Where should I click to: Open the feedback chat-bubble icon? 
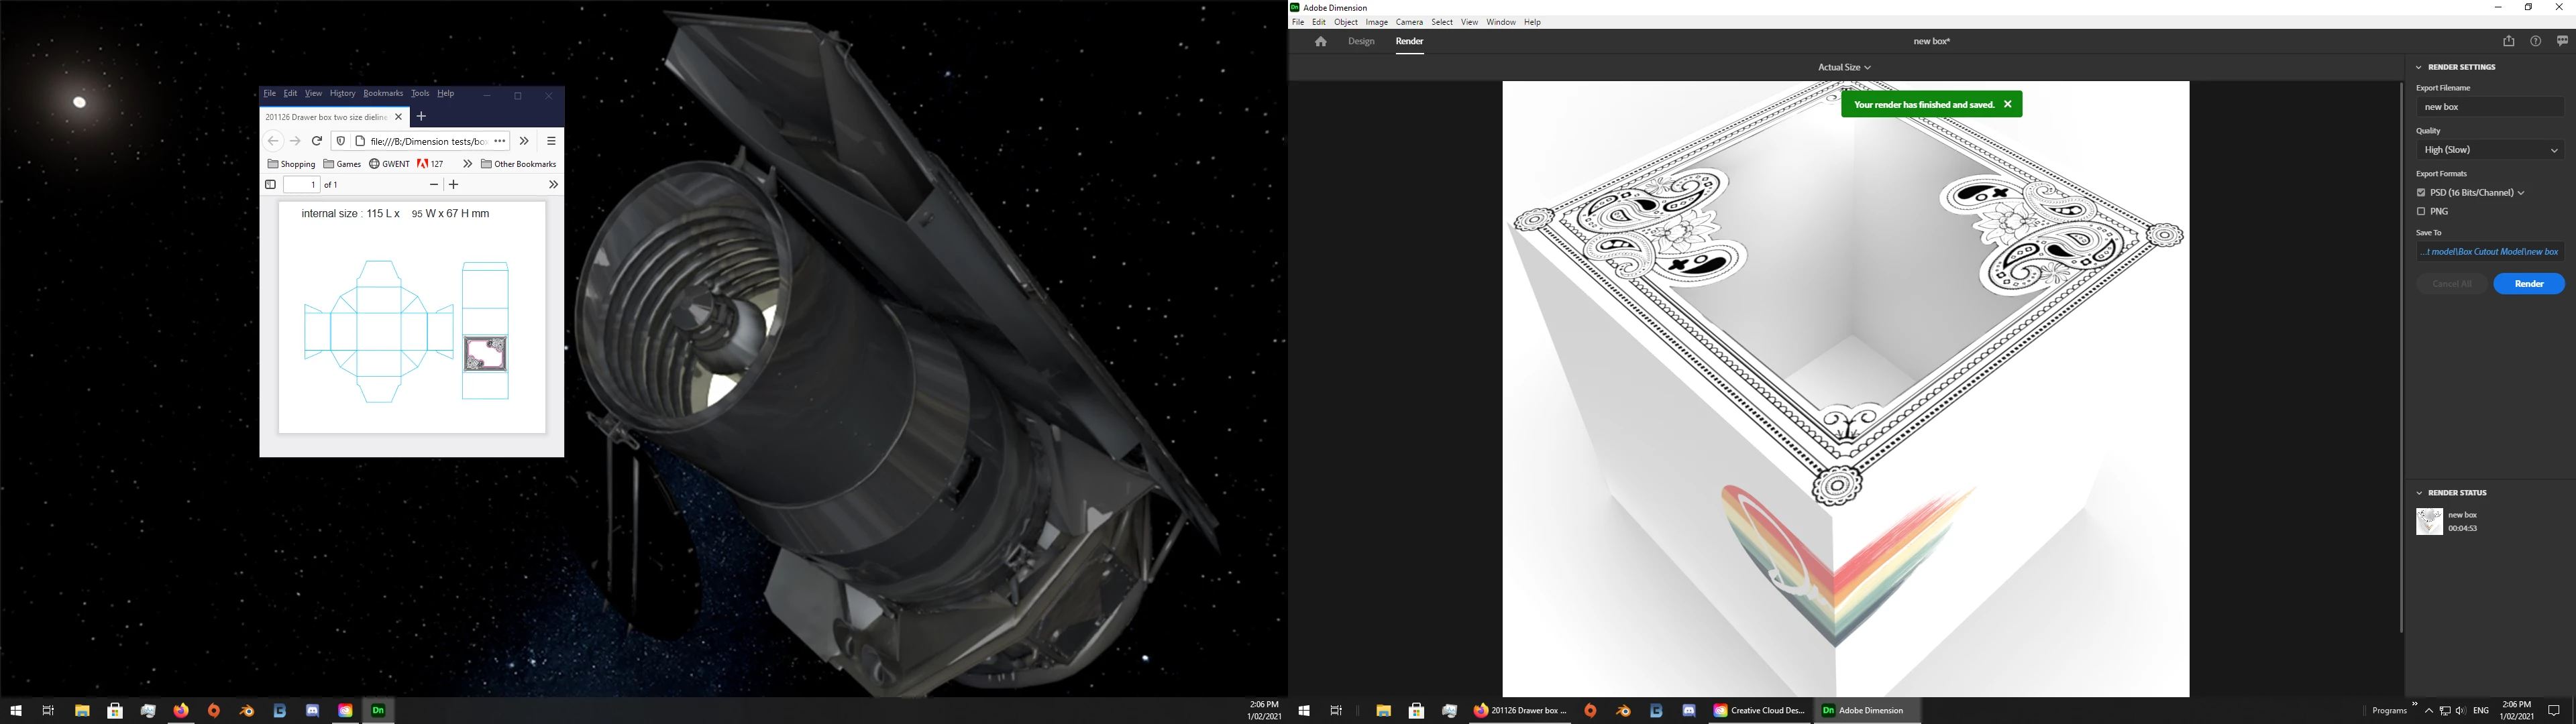2562,41
